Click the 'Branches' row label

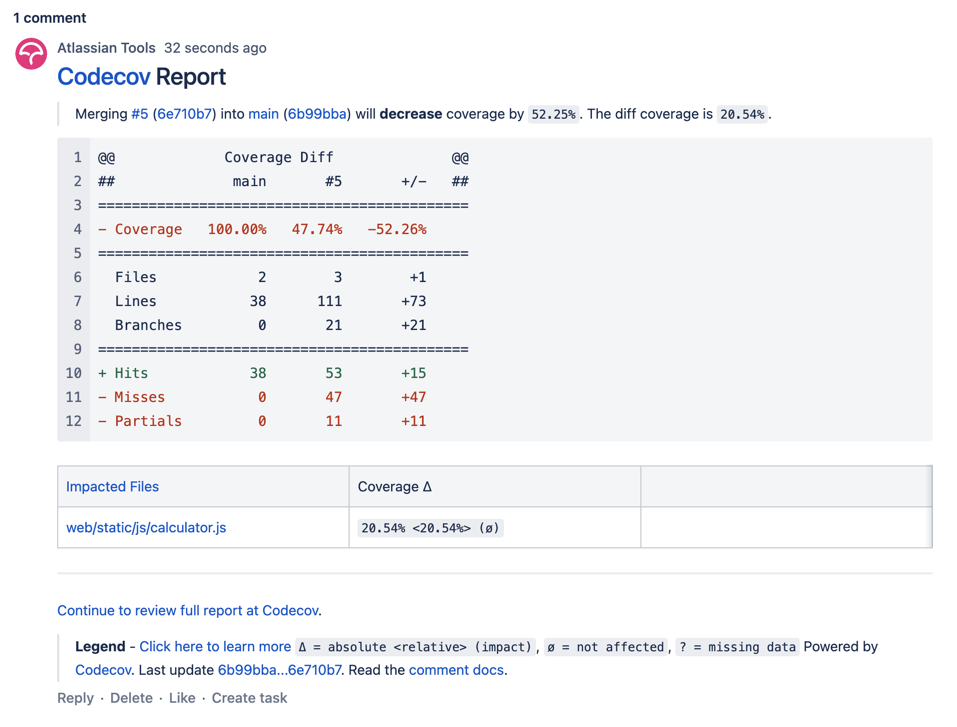(148, 325)
